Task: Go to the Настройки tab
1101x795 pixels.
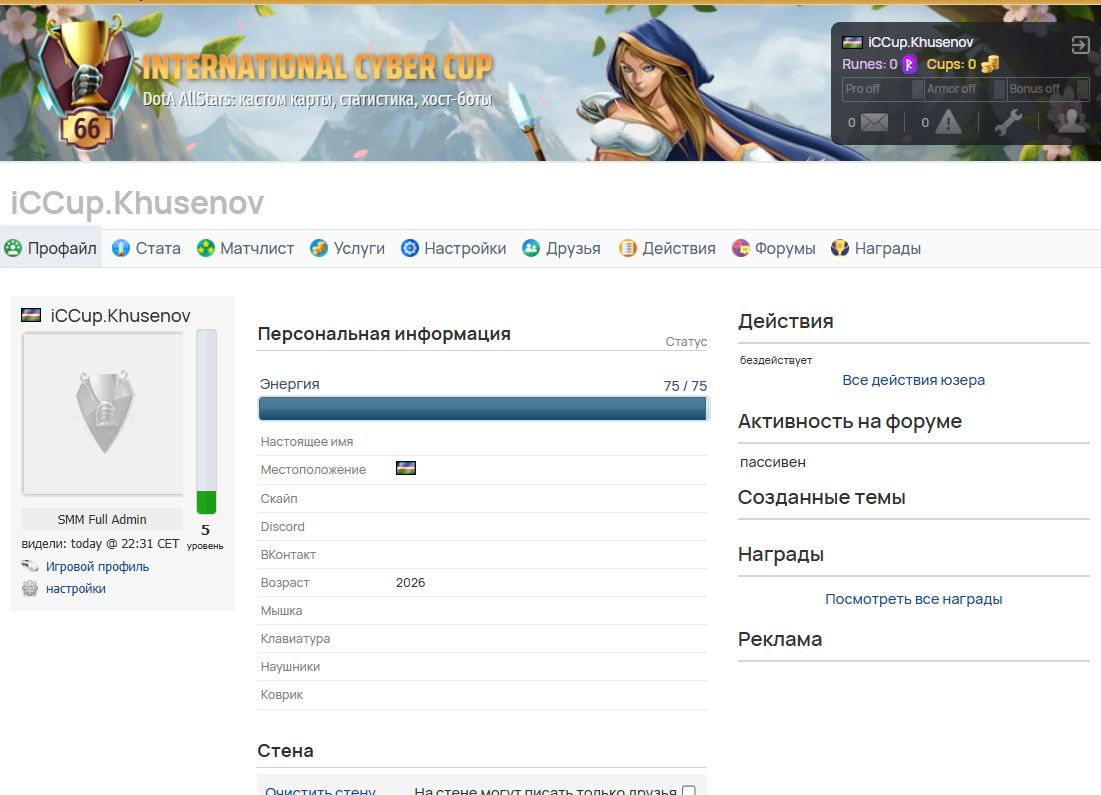Action: tap(454, 248)
